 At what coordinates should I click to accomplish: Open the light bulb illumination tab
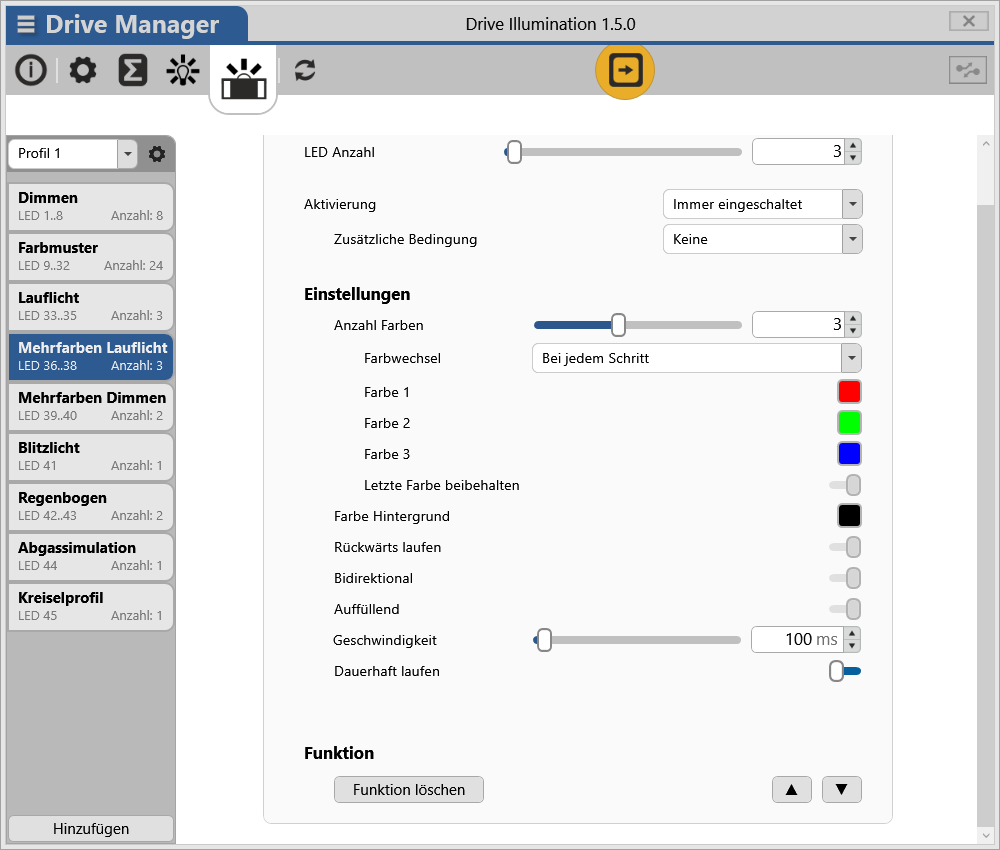(x=183, y=70)
